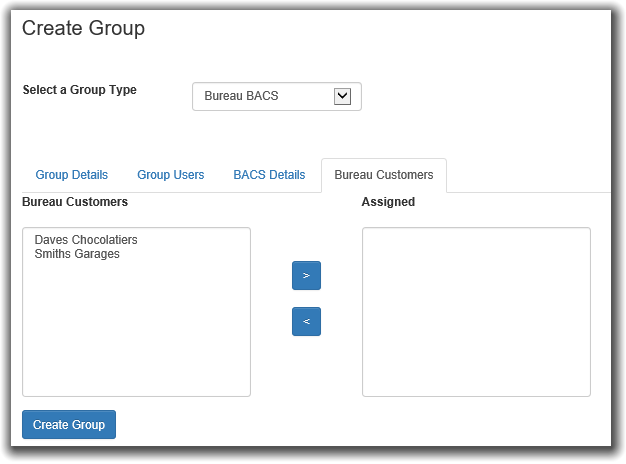Viewport: 626px width, 464px height.
Task: Select the Bureau Customers tab
Action: click(x=384, y=175)
